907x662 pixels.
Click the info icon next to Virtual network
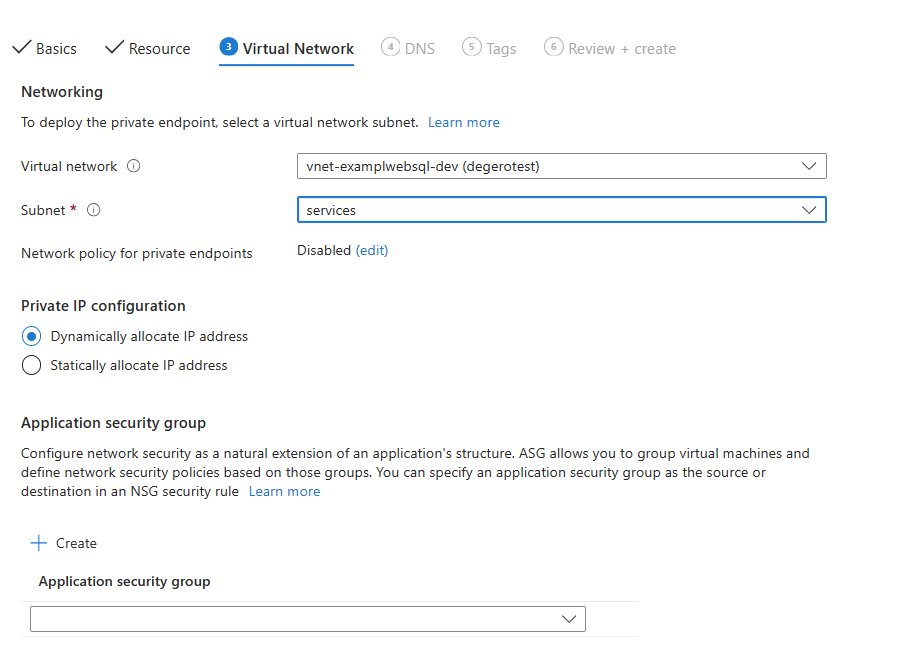pos(134,167)
